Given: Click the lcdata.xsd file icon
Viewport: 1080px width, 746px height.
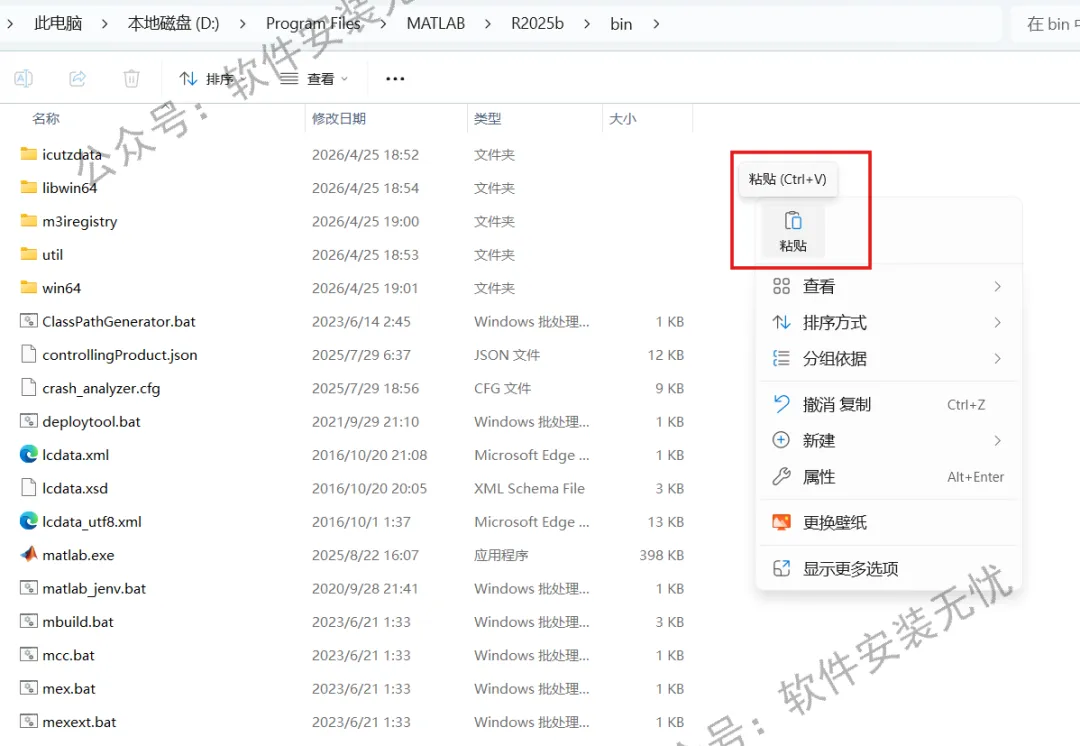Looking at the screenshot, I should (28, 488).
